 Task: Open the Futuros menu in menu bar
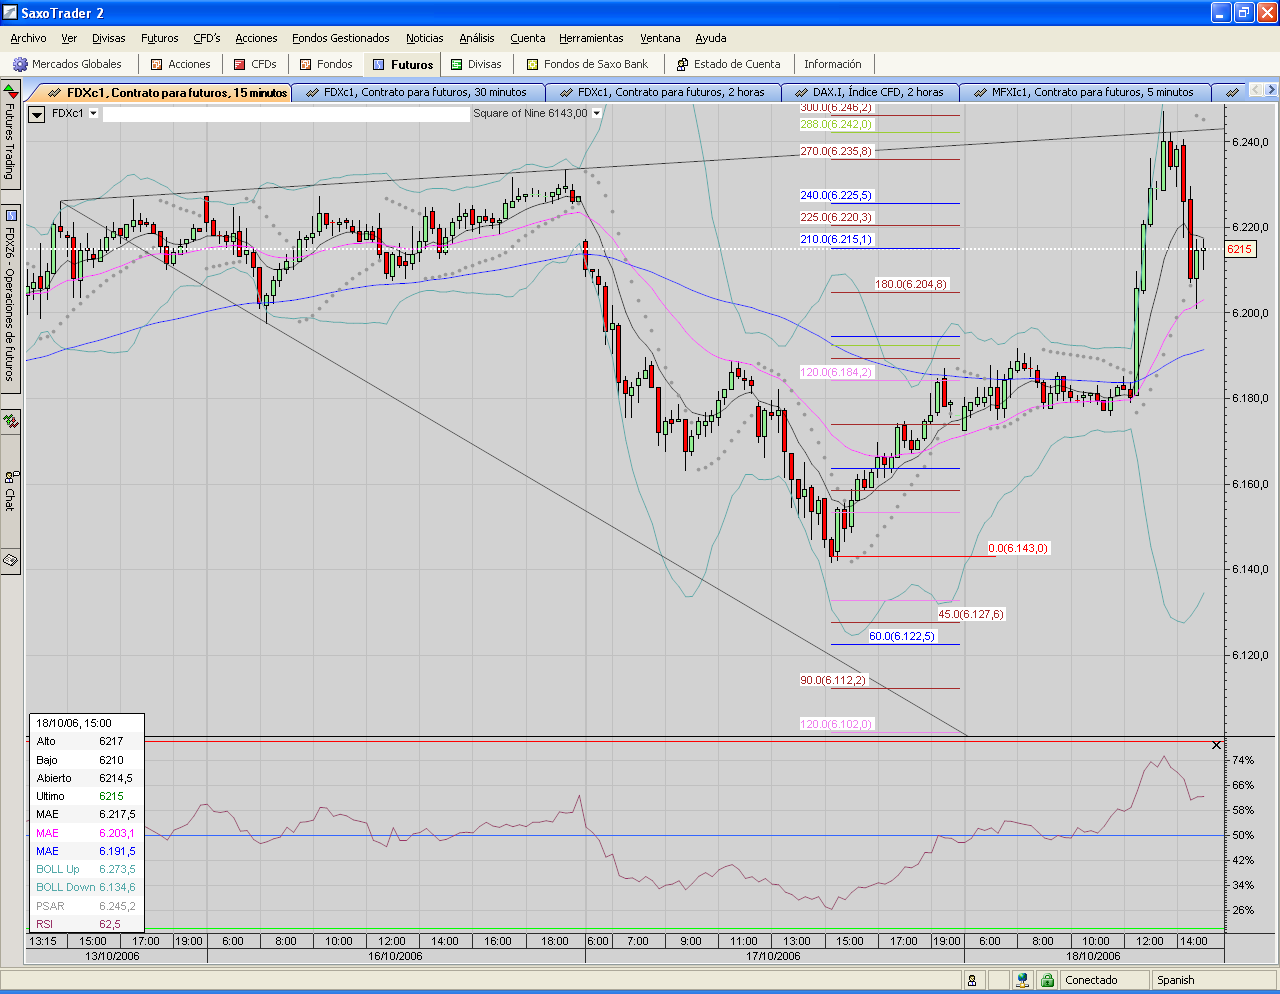[x=160, y=38]
